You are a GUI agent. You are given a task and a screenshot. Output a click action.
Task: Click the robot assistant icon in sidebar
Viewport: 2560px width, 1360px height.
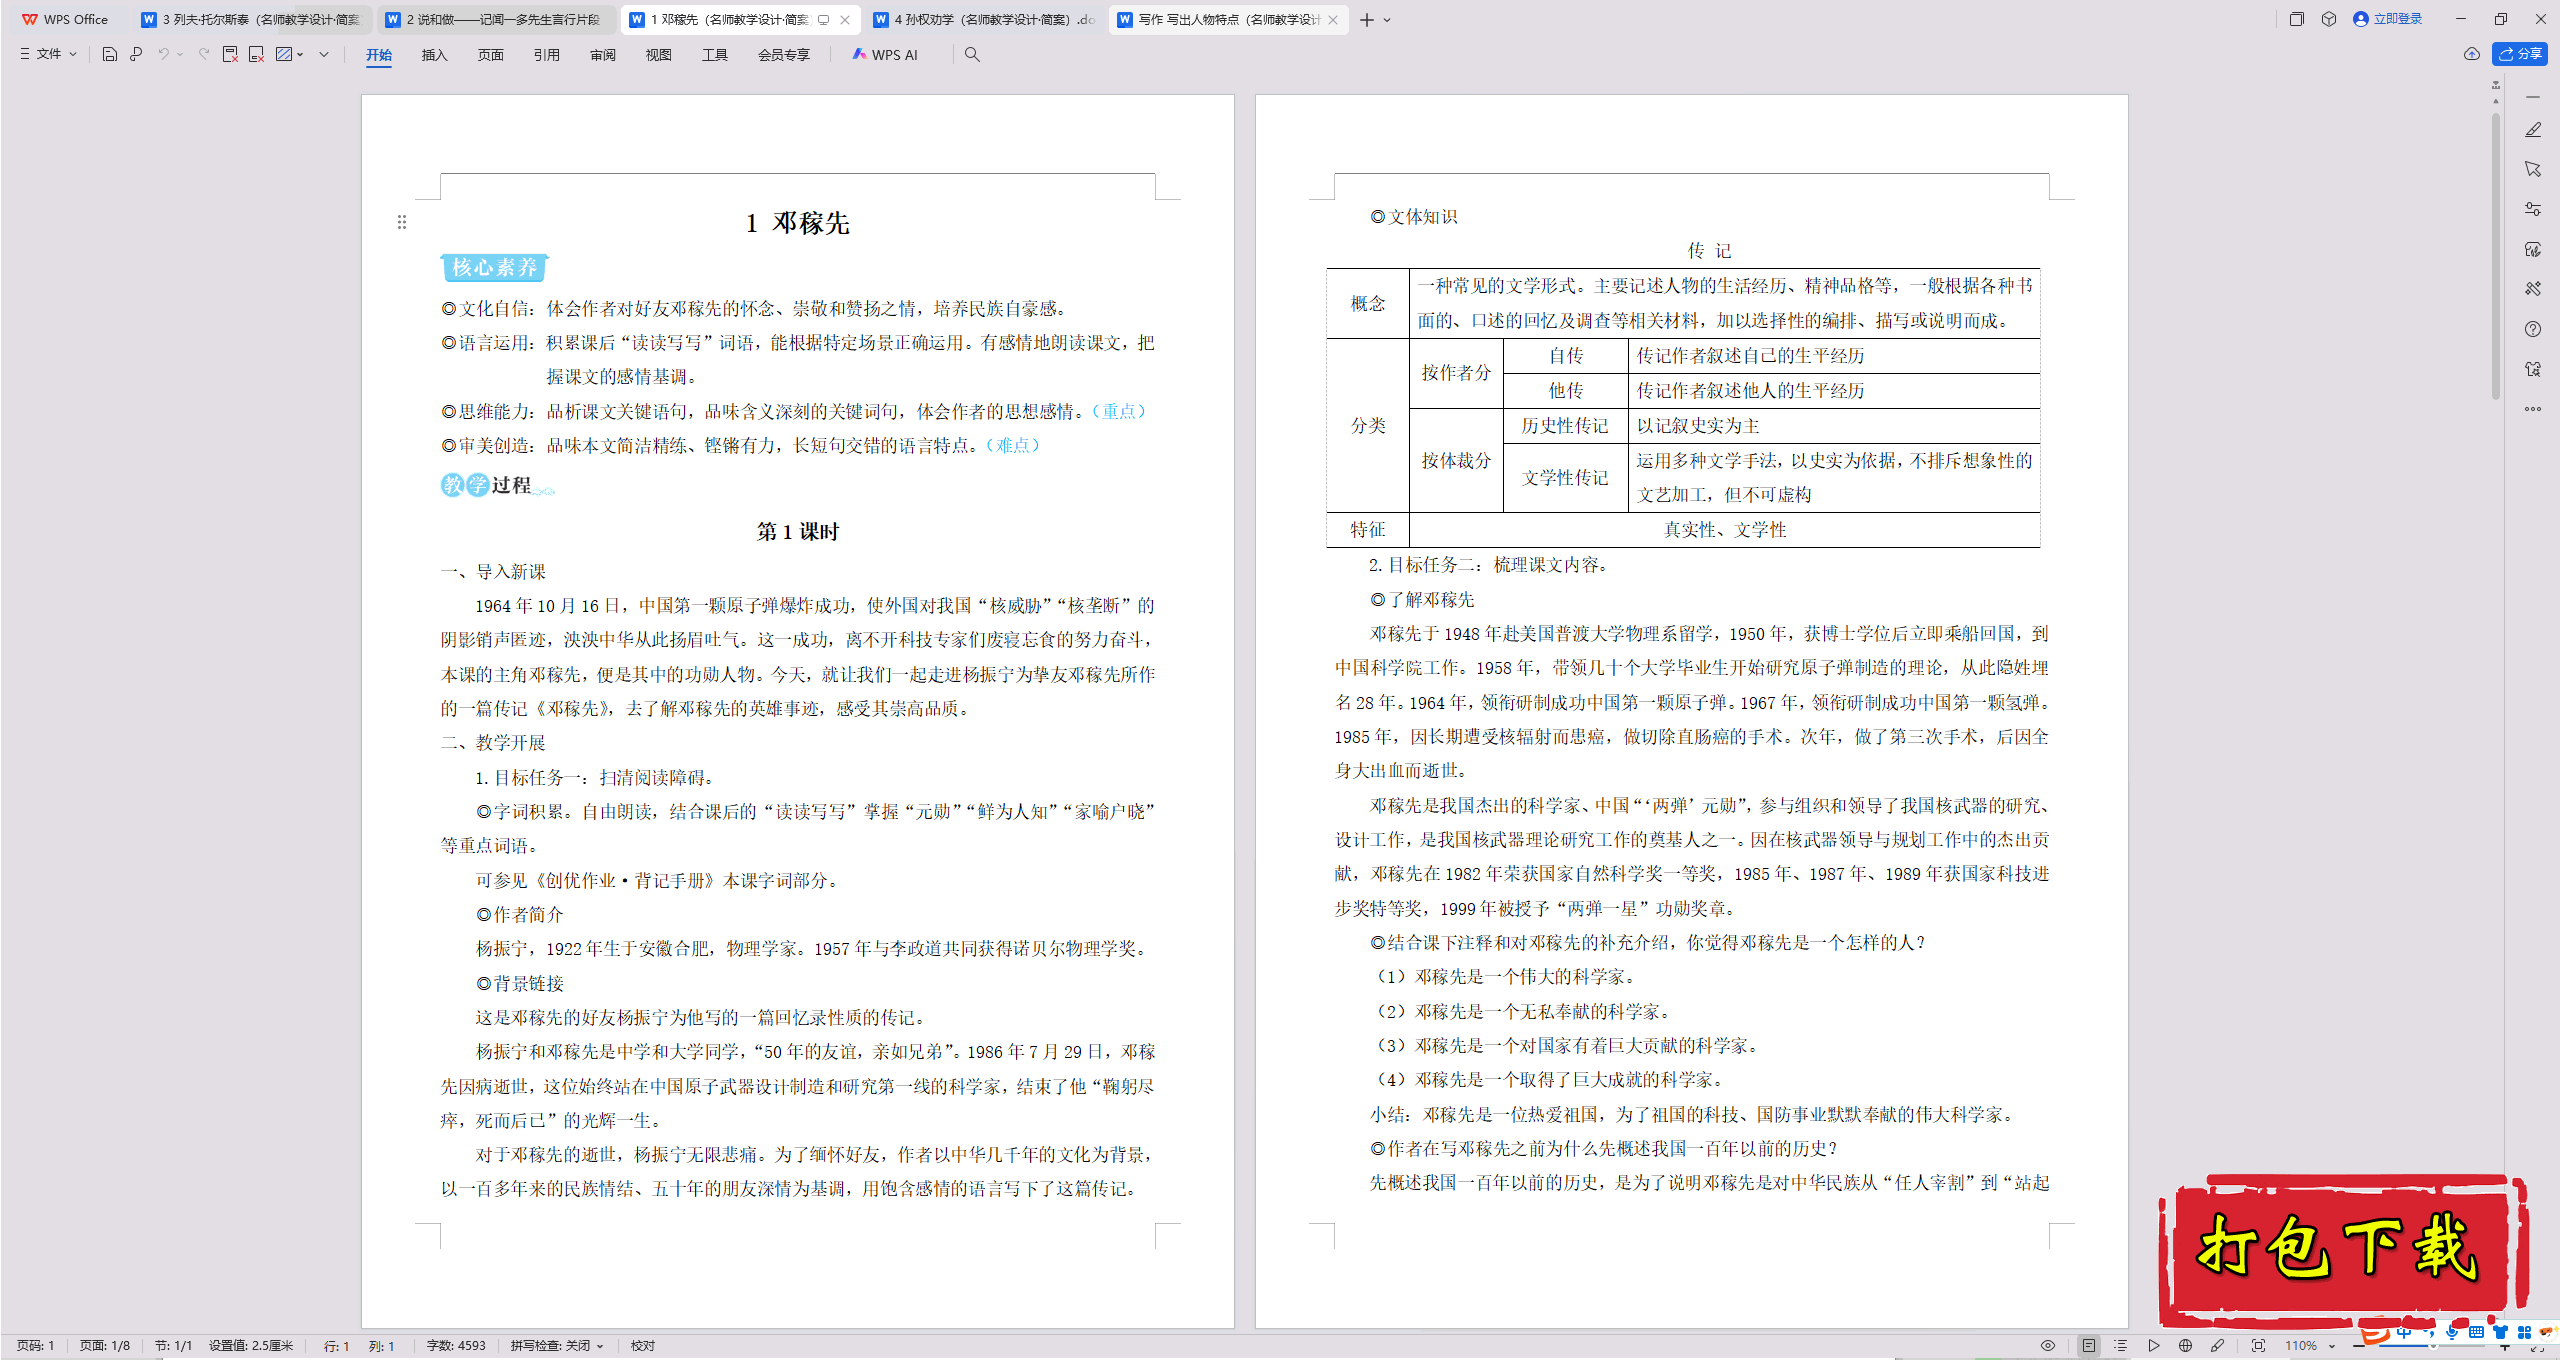2533,369
